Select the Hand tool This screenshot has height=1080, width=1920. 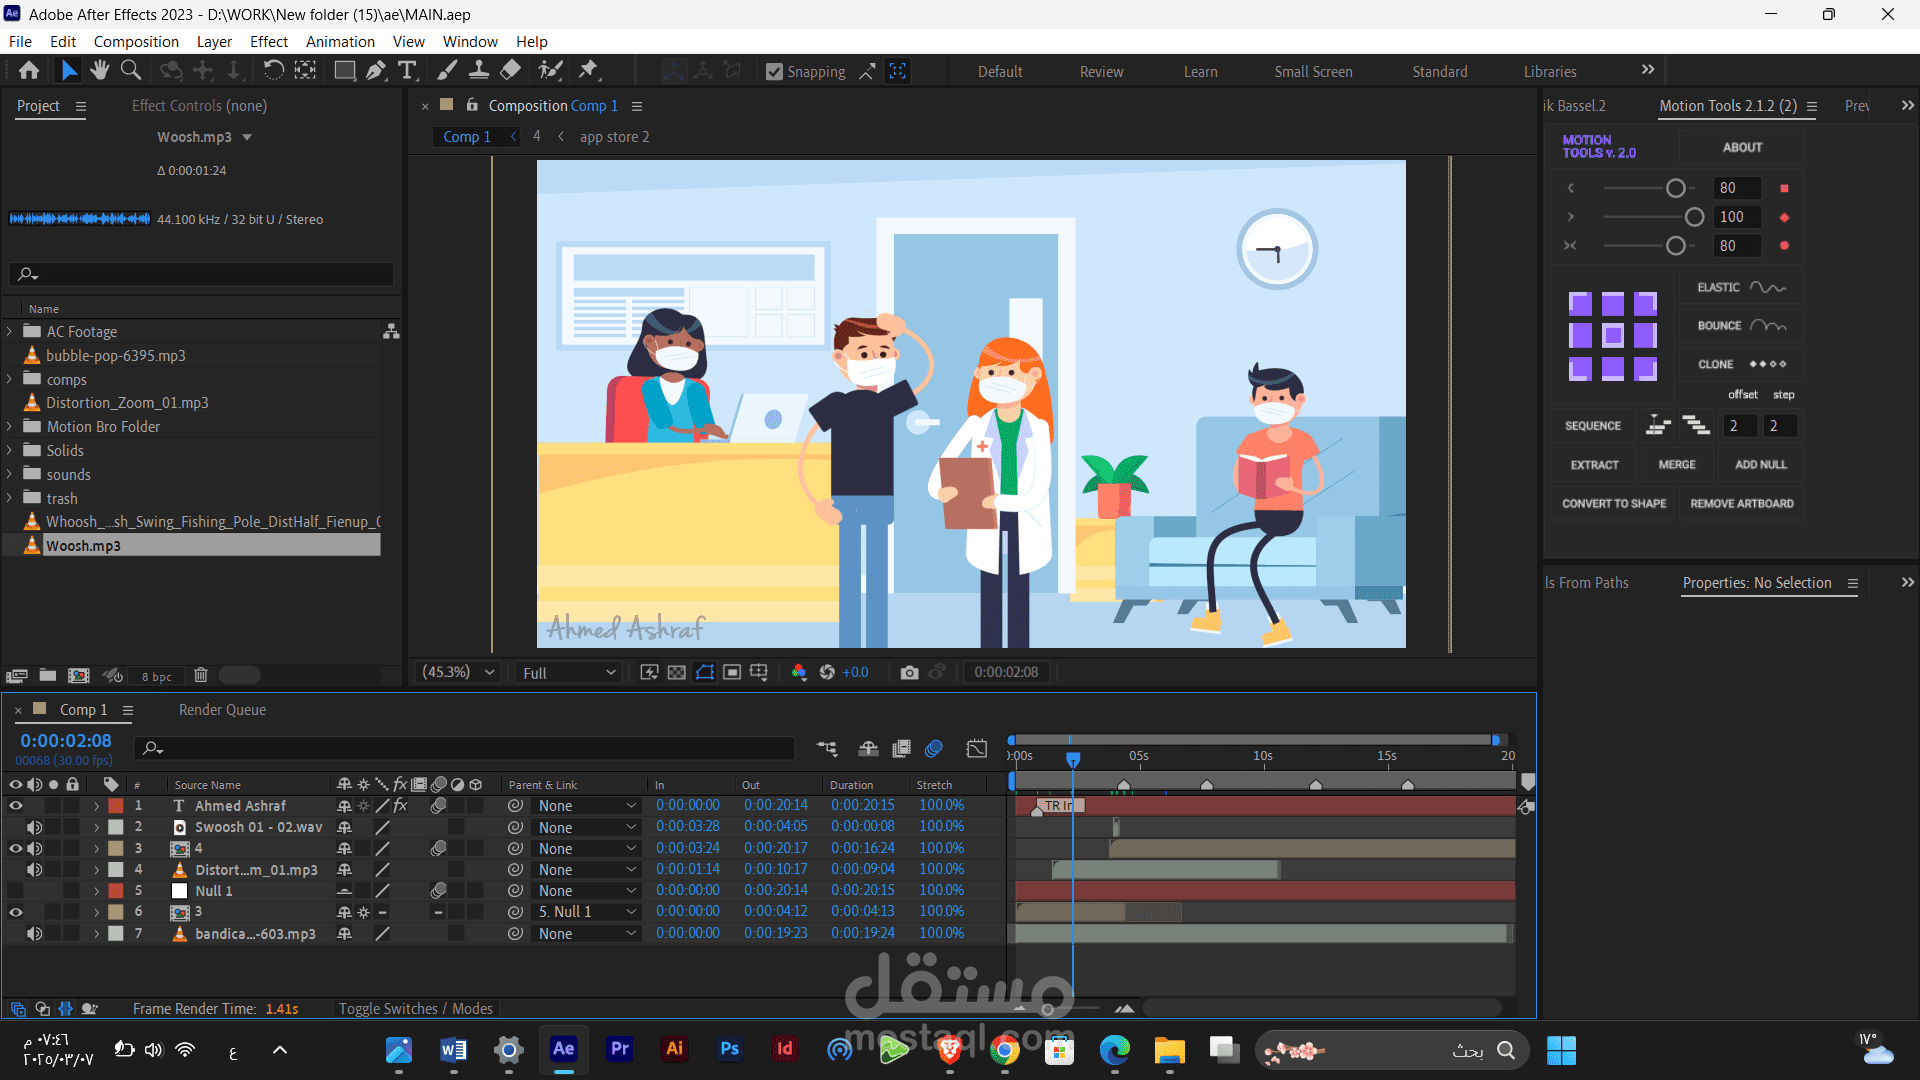(99, 70)
